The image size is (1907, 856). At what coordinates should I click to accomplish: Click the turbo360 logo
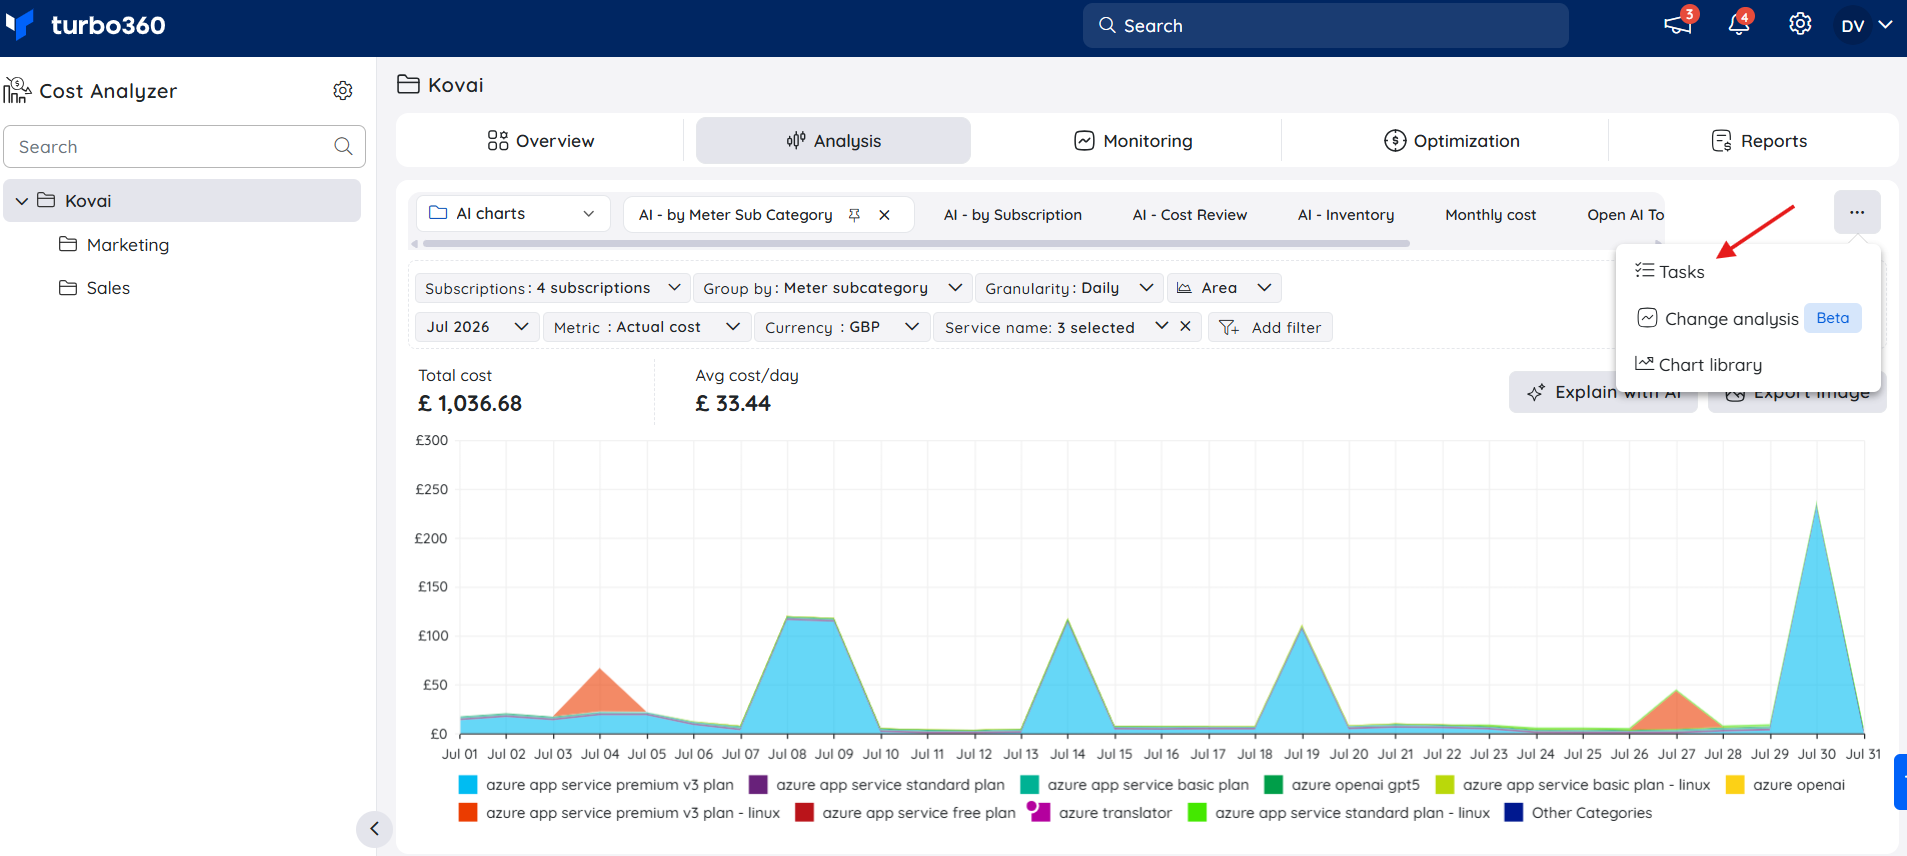tap(85, 25)
